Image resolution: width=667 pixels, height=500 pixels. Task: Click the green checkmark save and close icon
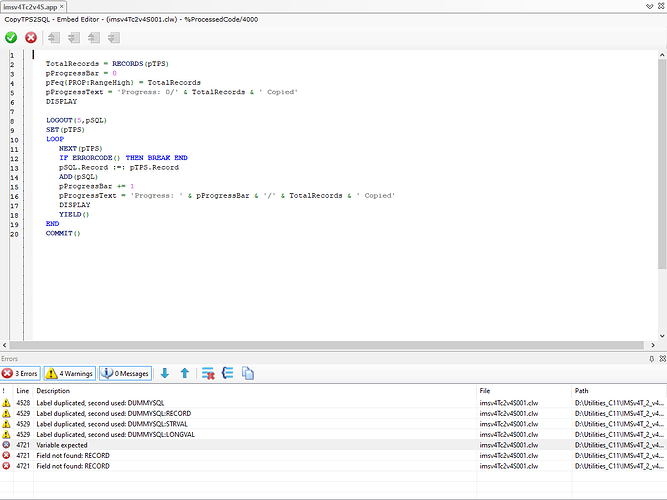click(11, 38)
